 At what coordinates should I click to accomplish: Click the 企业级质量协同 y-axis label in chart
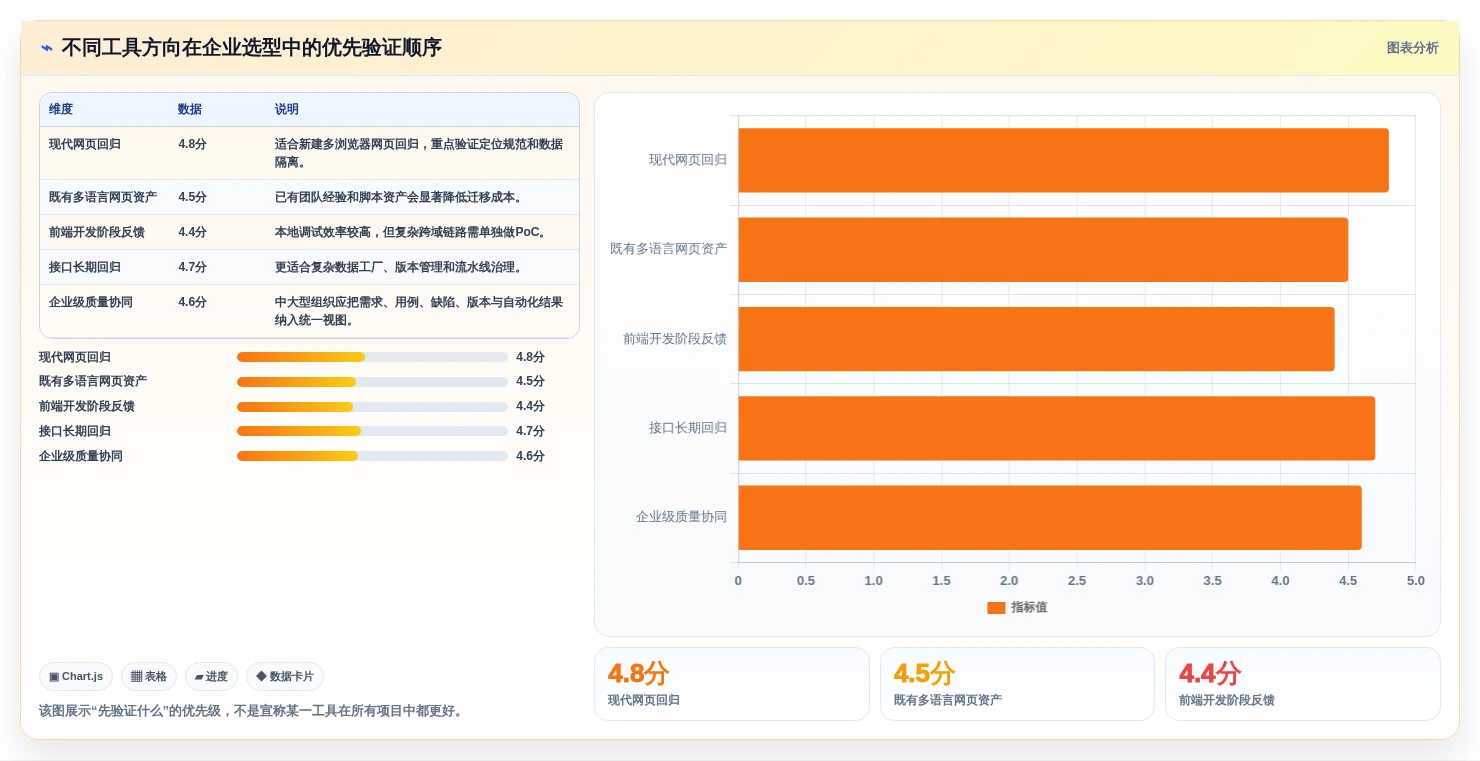pyautogui.click(x=681, y=518)
